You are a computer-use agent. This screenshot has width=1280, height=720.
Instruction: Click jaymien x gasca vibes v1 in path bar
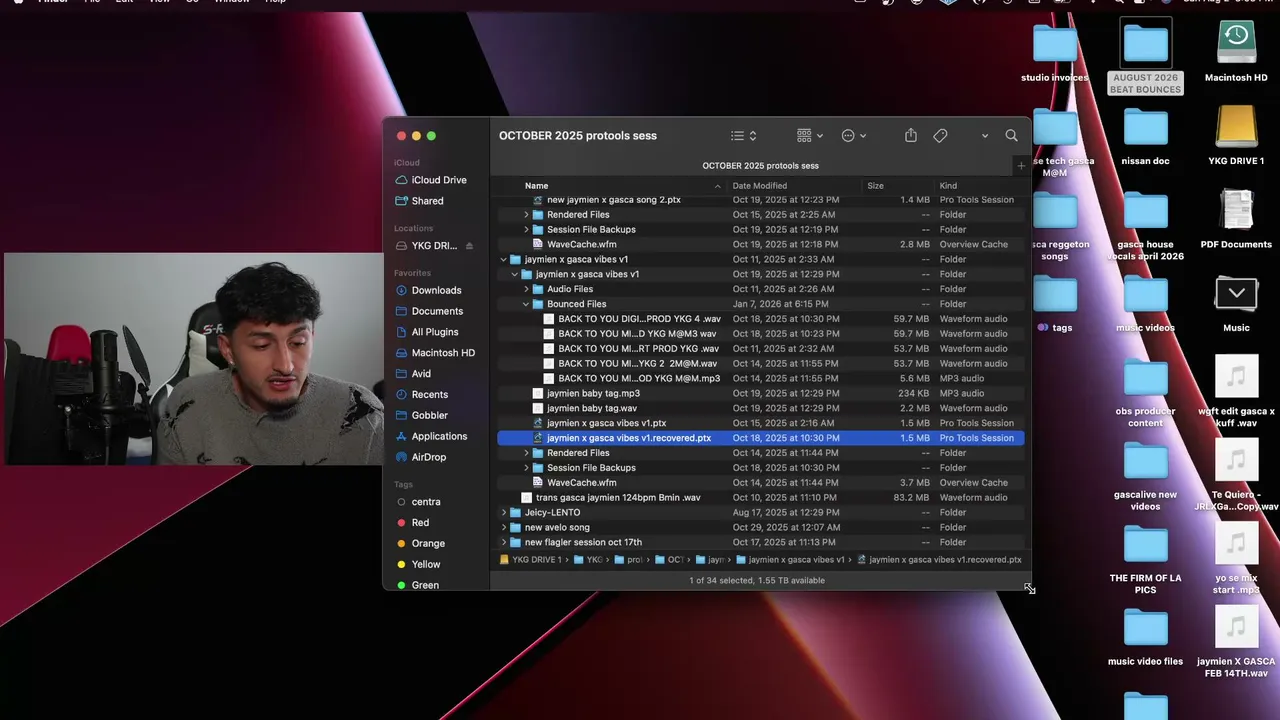tap(790, 560)
